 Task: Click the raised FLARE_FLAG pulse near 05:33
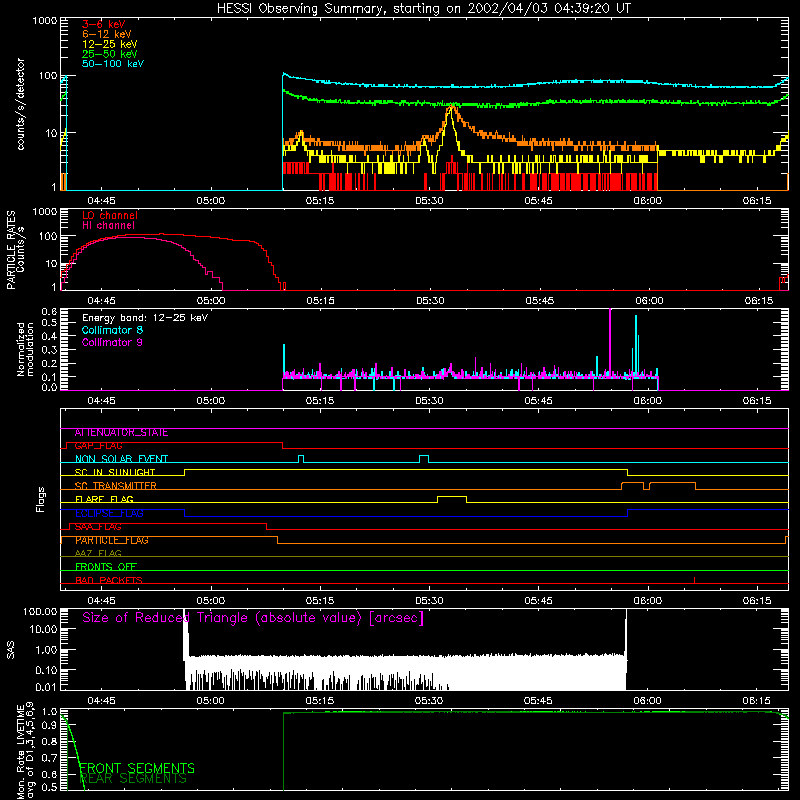click(452, 499)
